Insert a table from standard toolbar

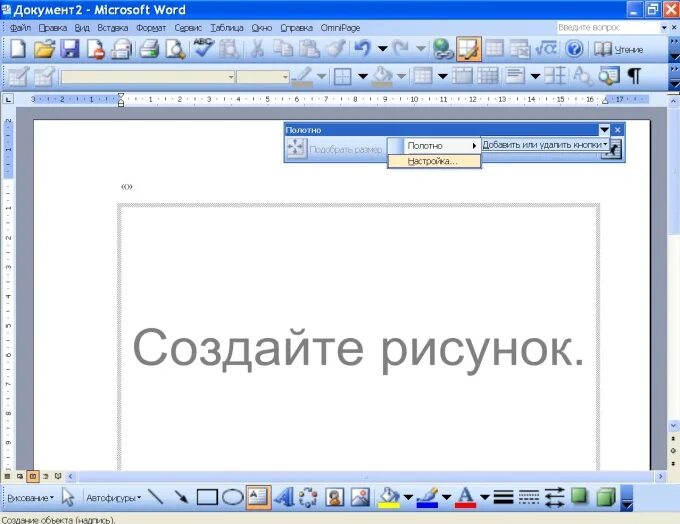pyautogui.click(x=494, y=49)
